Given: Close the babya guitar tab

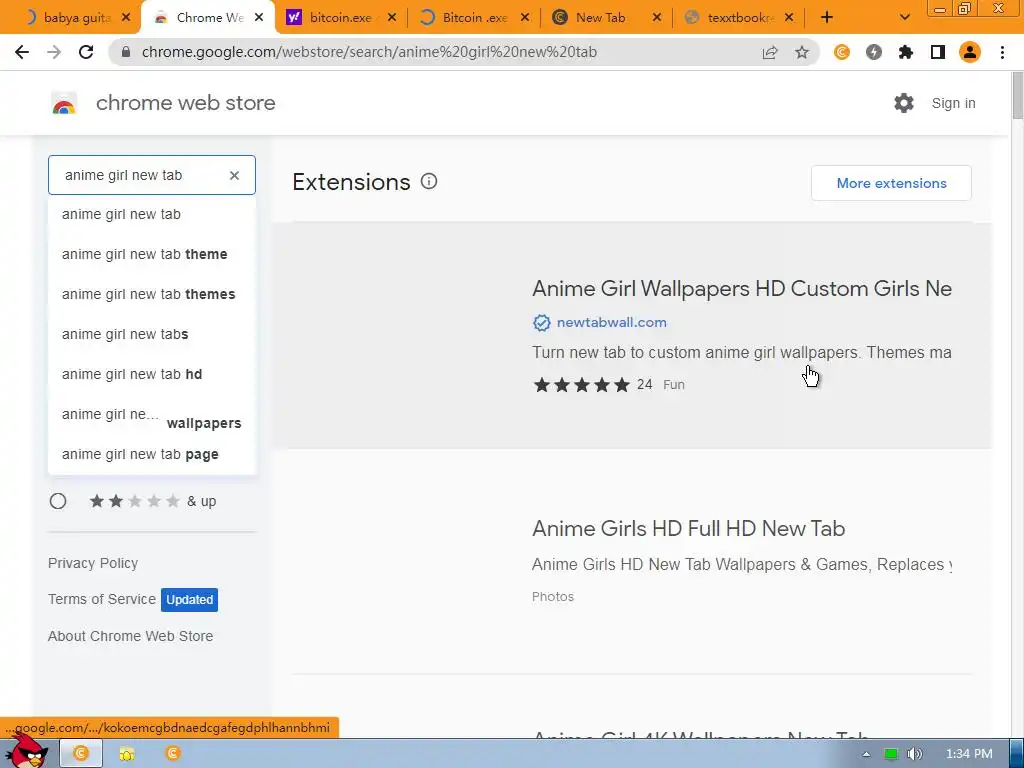Looking at the screenshot, I should click(x=127, y=18).
